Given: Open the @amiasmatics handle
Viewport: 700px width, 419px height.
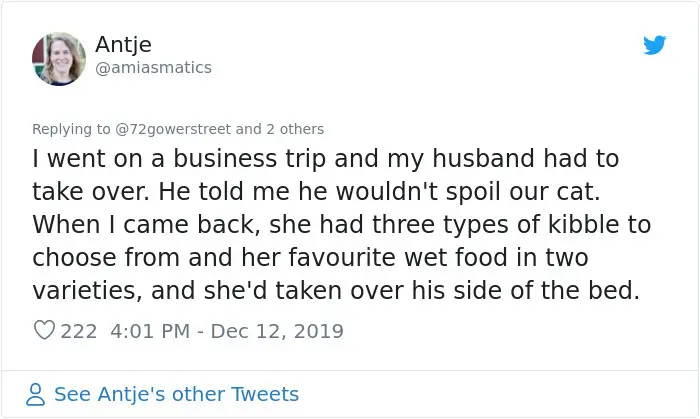Looking at the screenshot, I should (153, 67).
